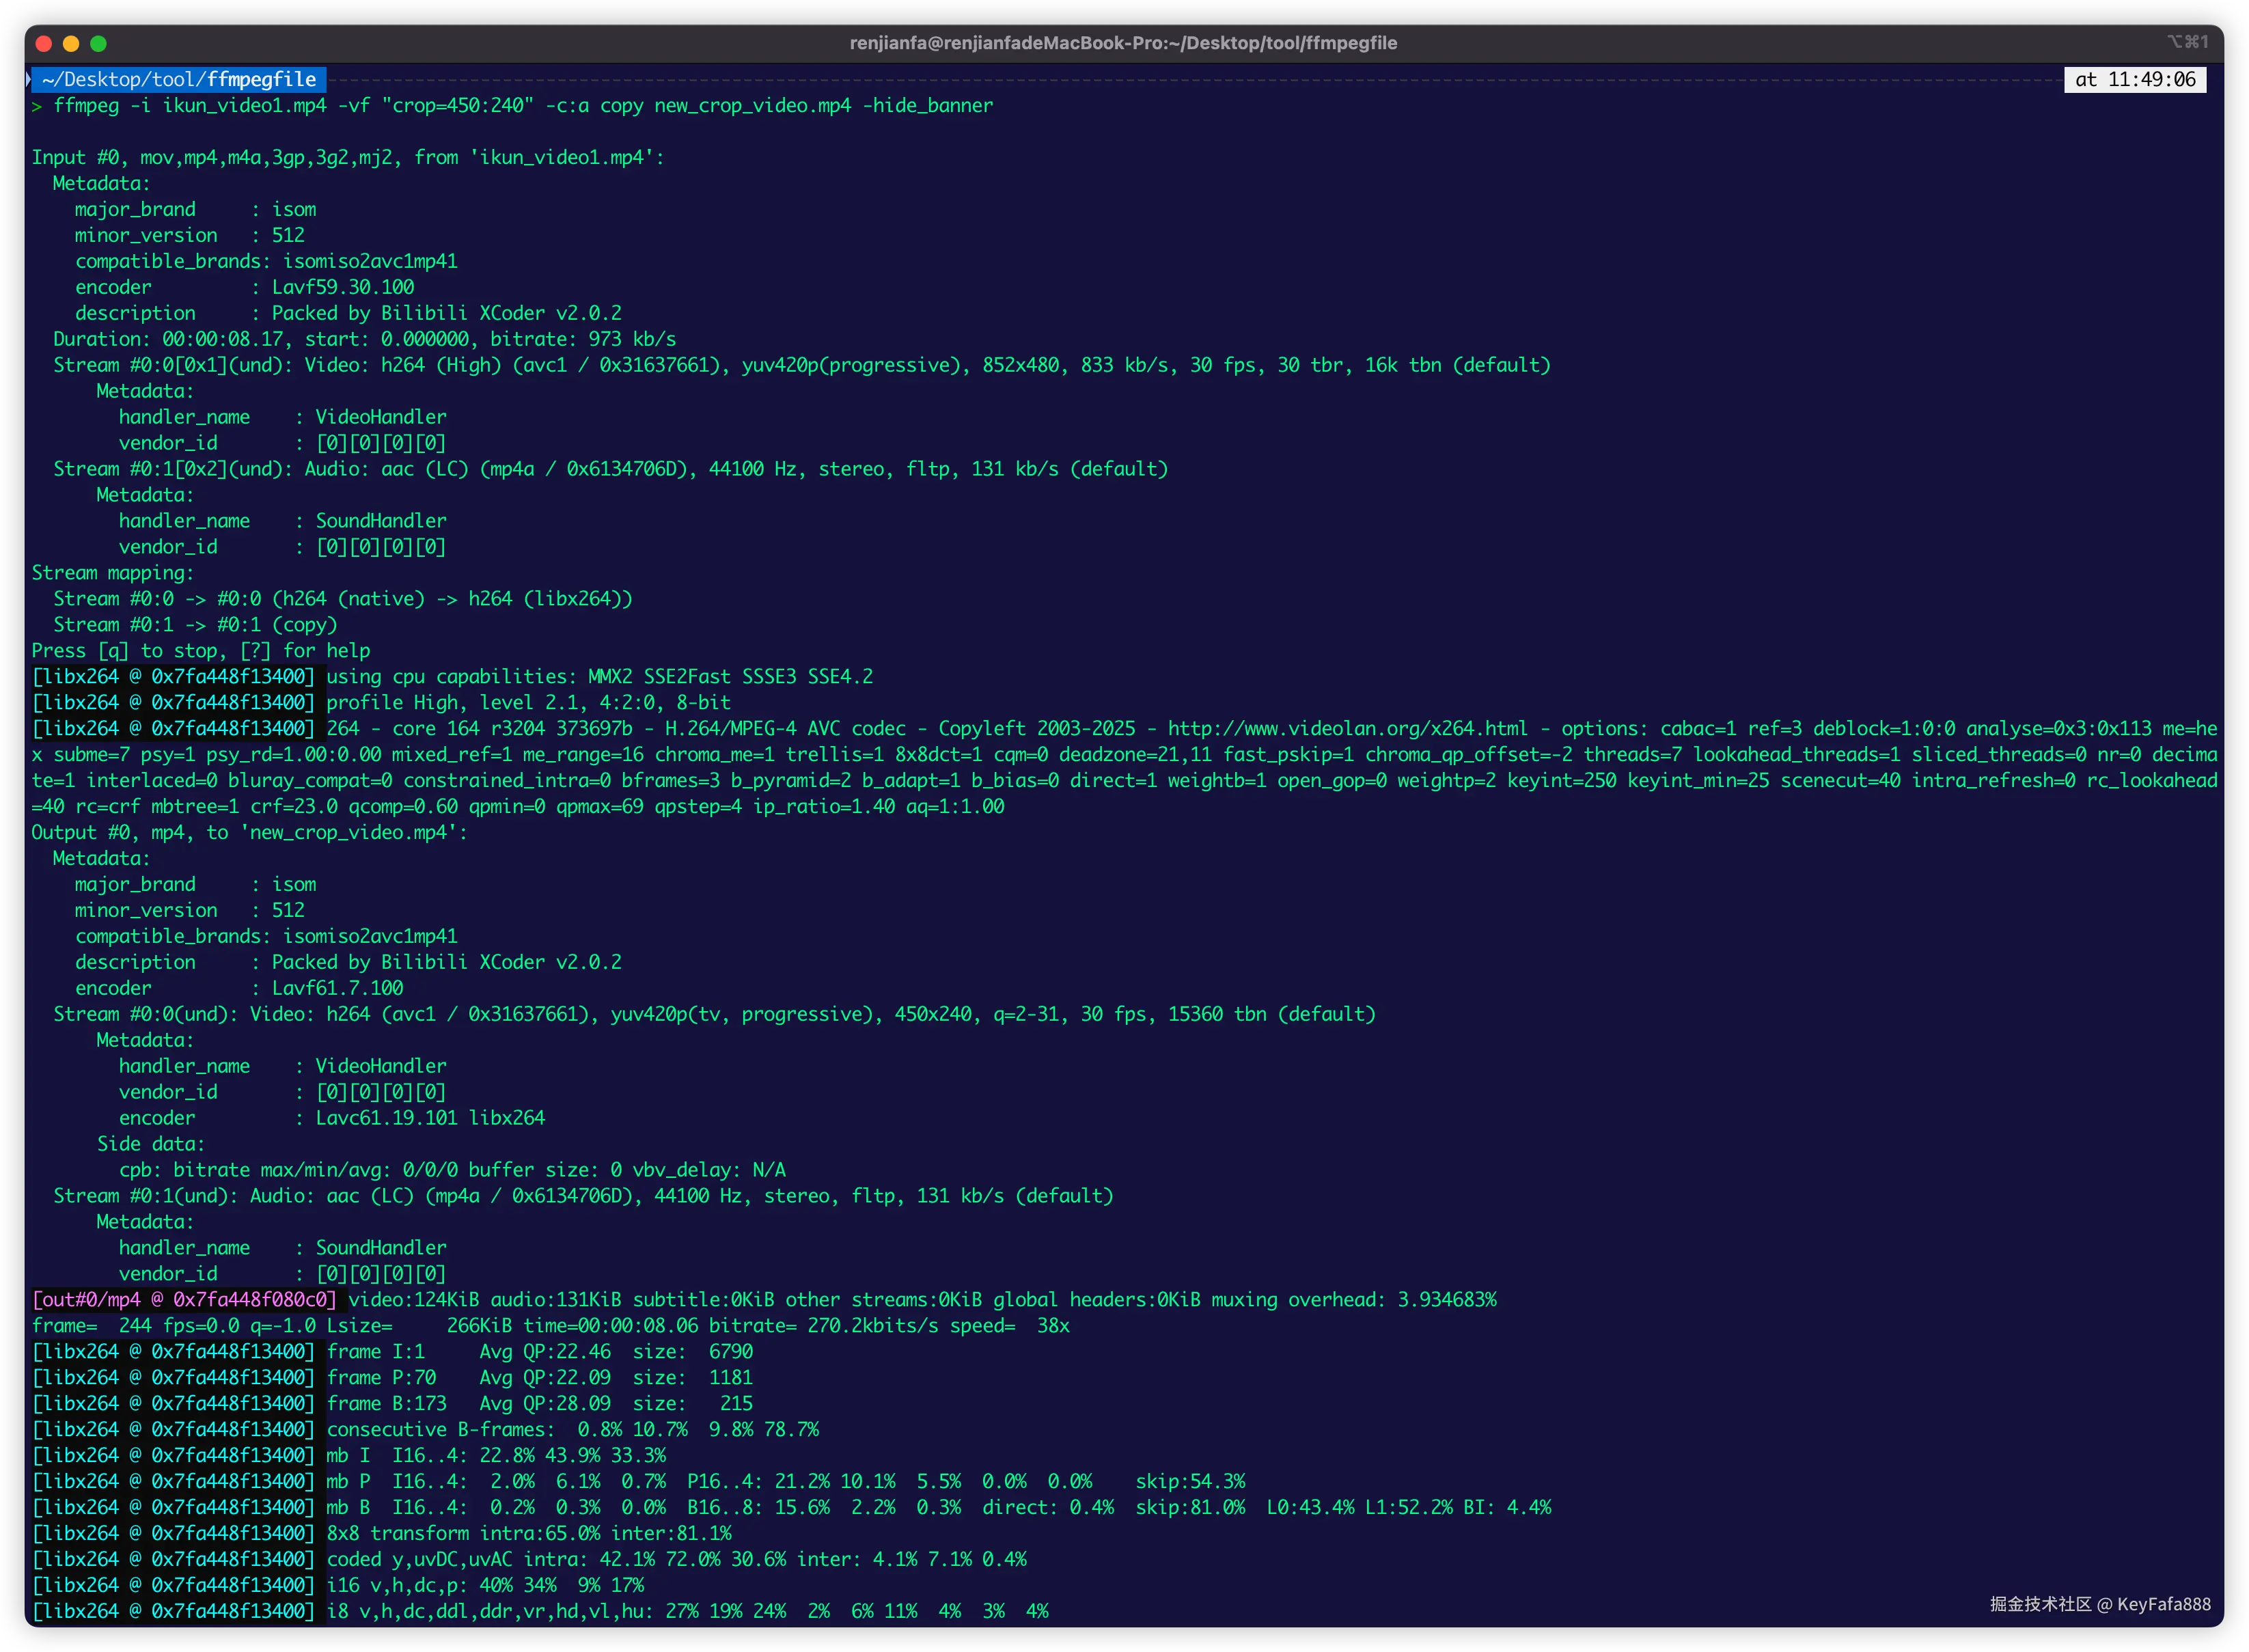Click the green fullscreen window button
Viewport: 2249px width, 1652px height.
(98, 43)
